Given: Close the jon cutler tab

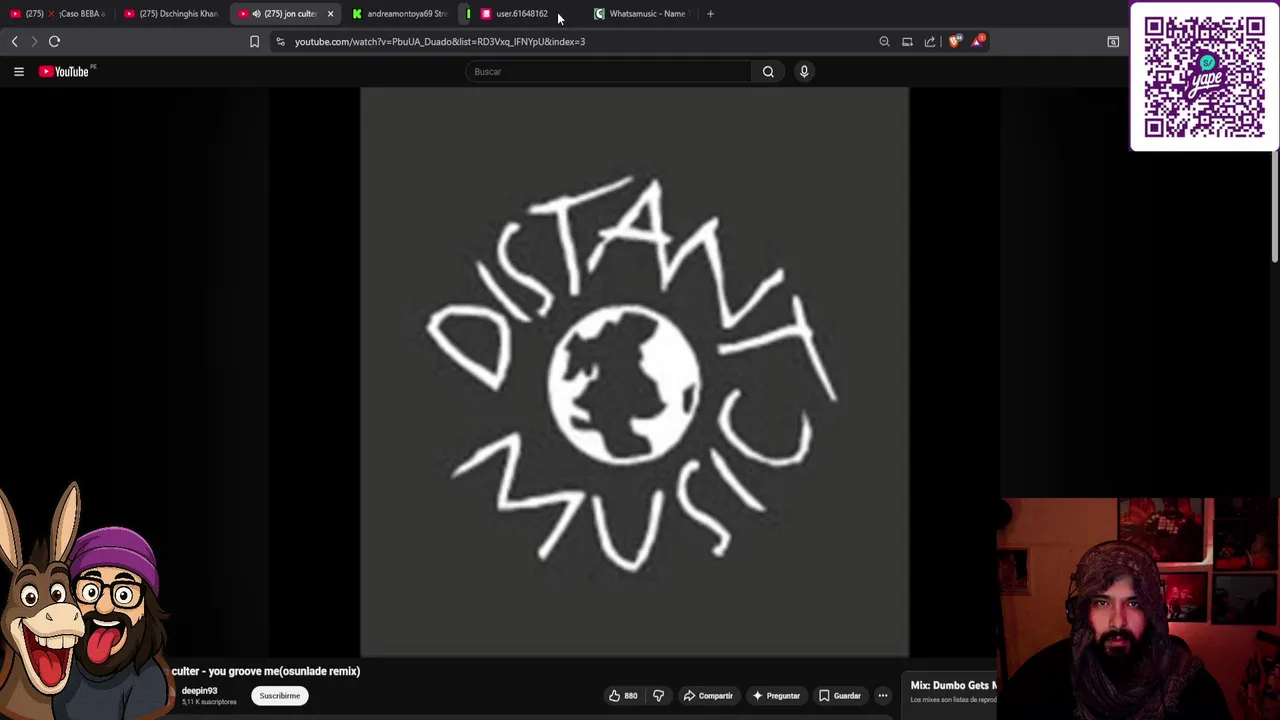Looking at the screenshot, I should [330, 14].
